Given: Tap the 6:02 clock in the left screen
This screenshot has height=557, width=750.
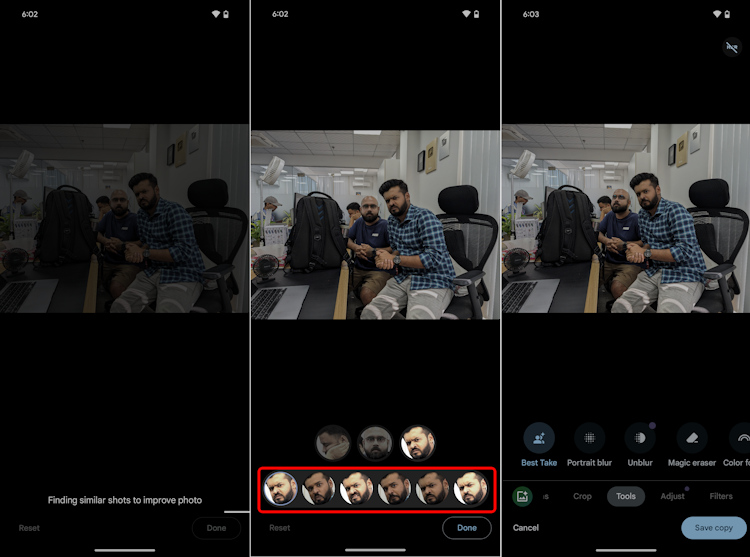Looking at the screenshot, I should [x=30, y=14].
